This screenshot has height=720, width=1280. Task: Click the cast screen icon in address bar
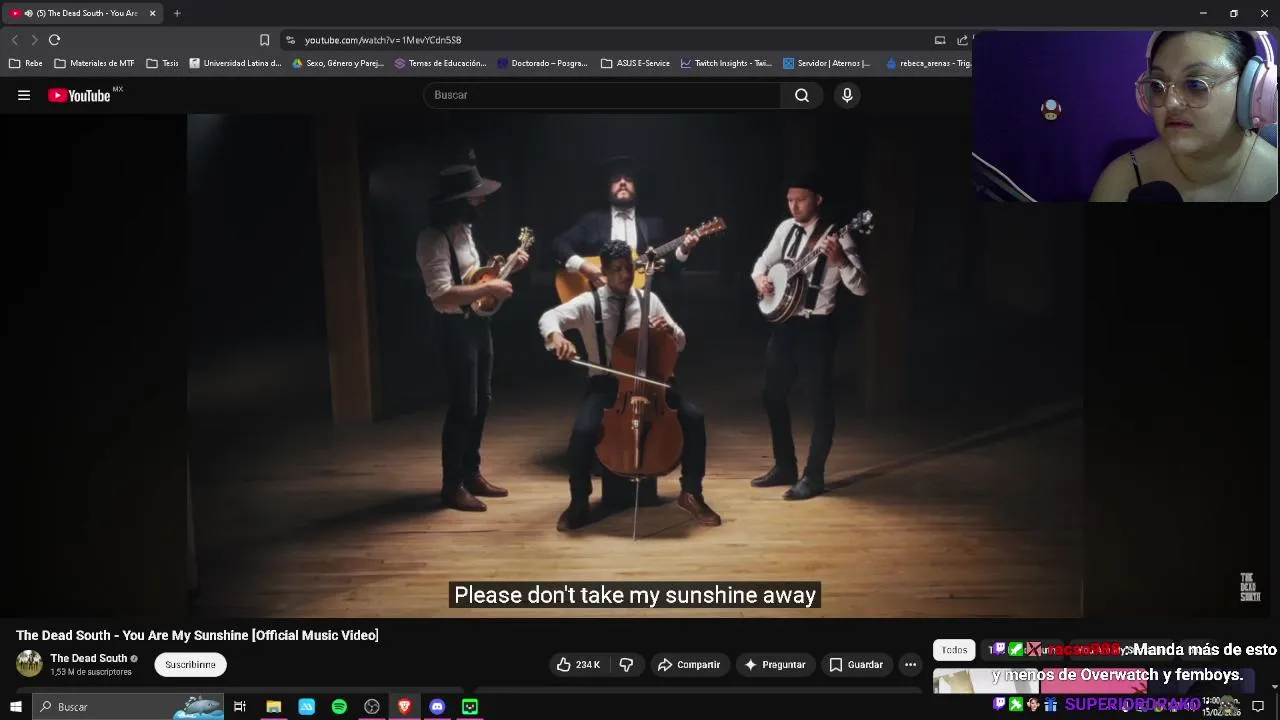coord(940,40)
